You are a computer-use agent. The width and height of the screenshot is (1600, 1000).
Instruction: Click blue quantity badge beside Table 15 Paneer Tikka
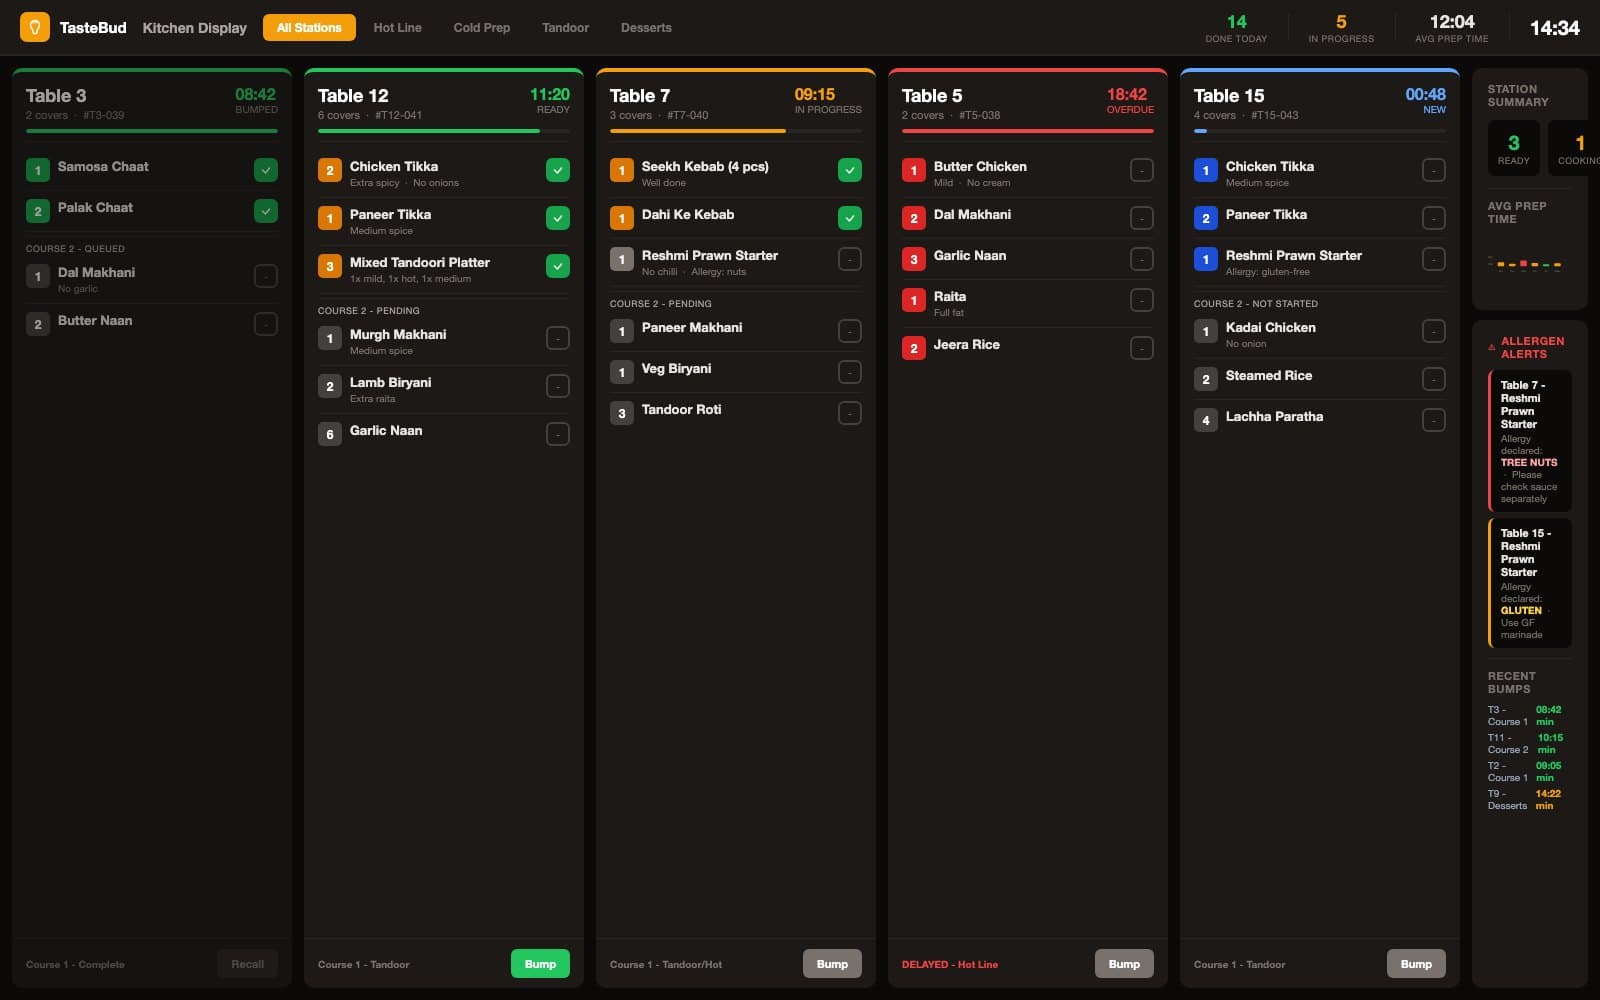(1206, 218)
